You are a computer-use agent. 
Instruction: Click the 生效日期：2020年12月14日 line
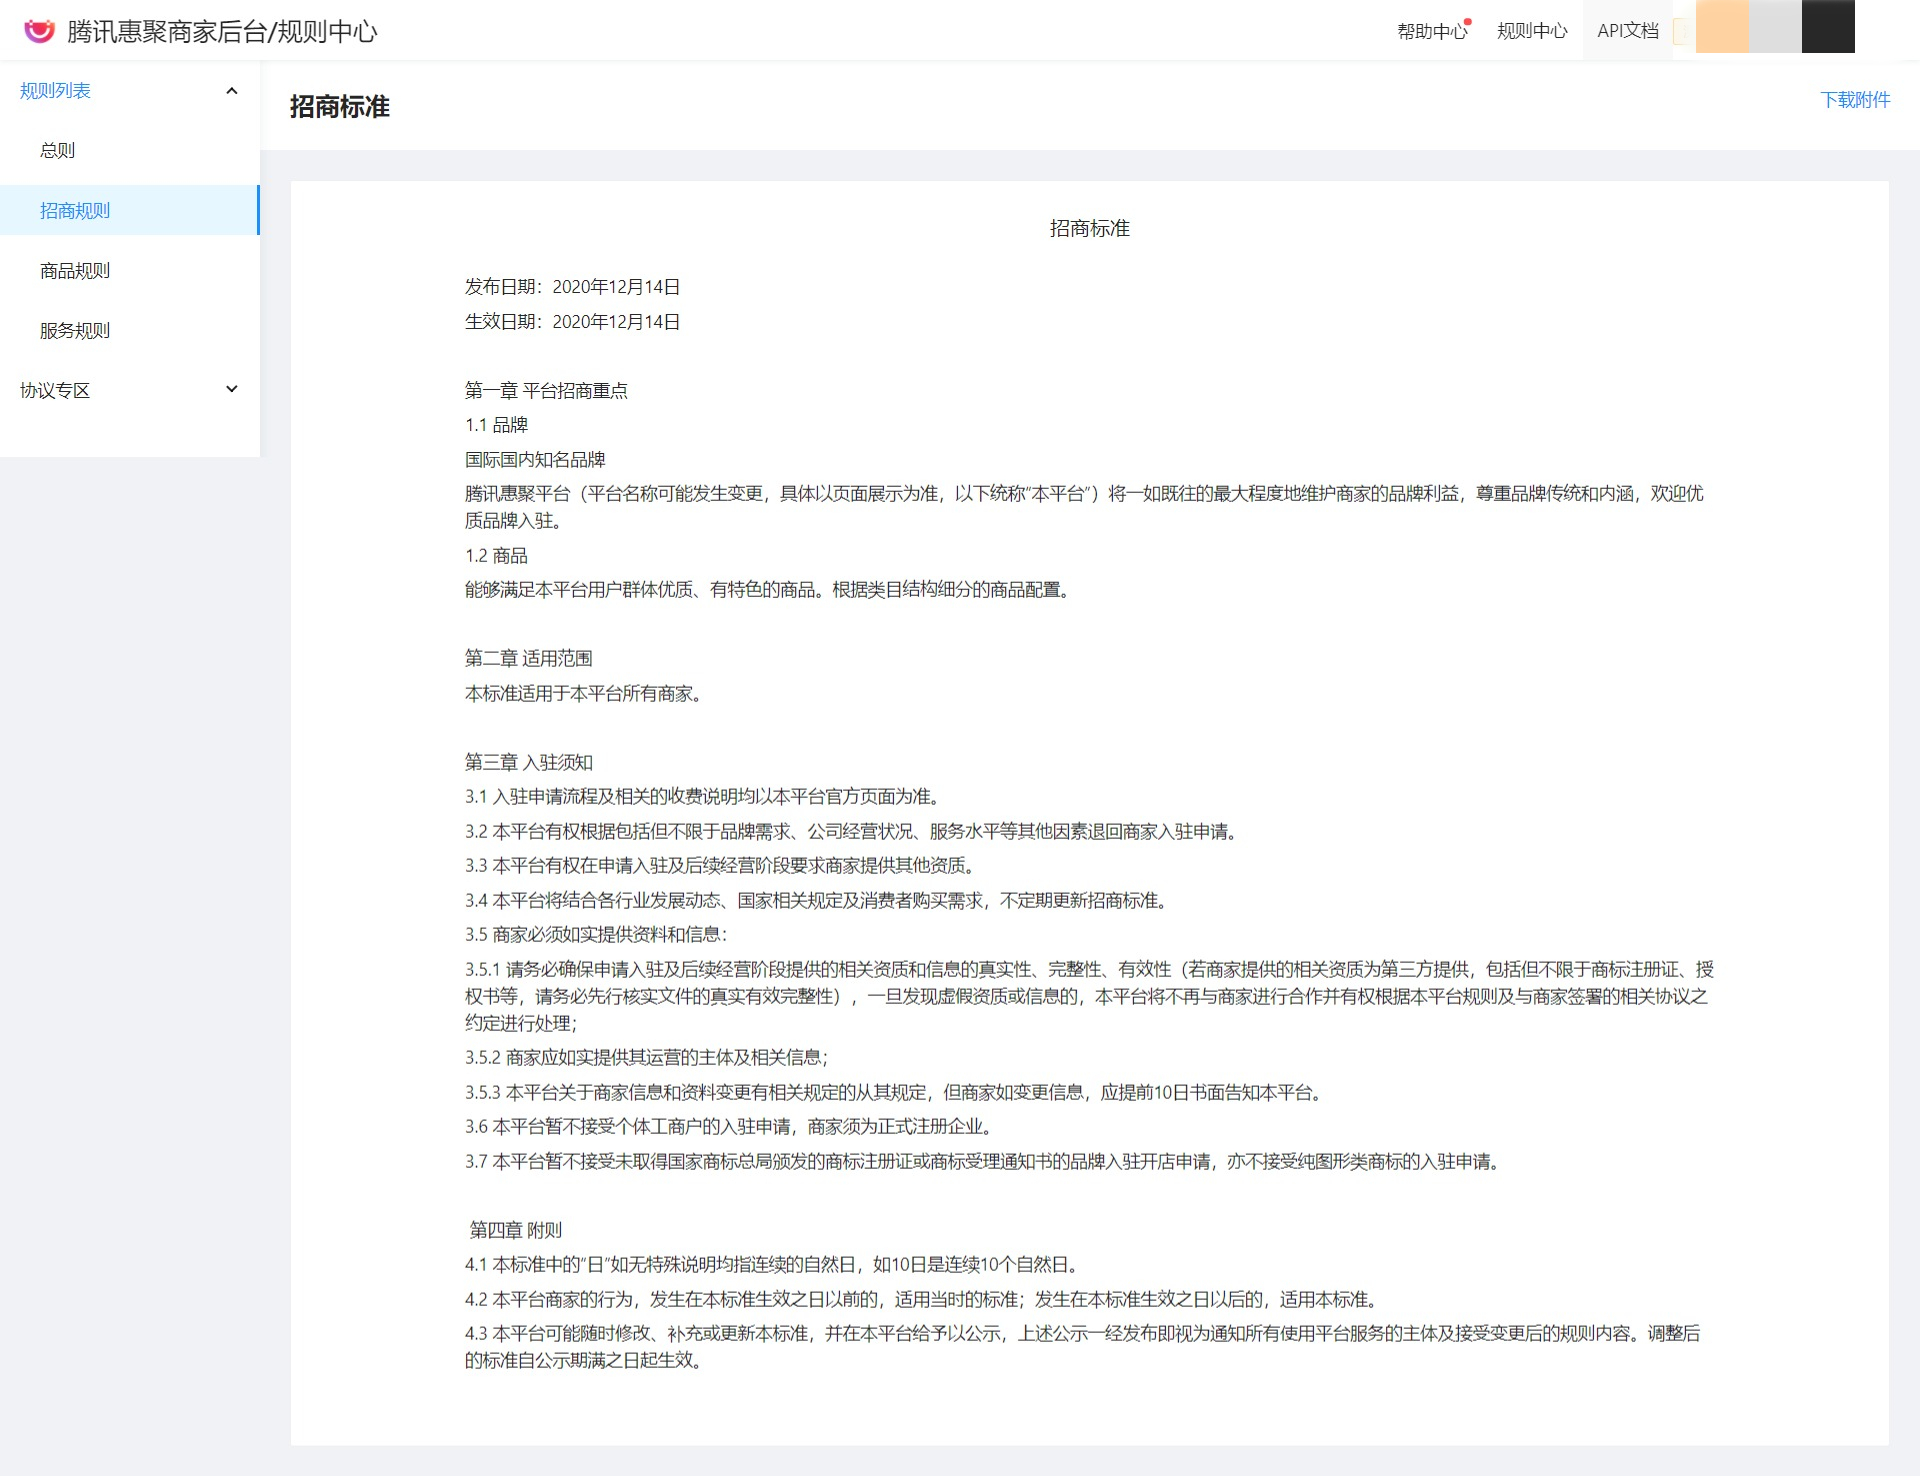coord(572,322)
